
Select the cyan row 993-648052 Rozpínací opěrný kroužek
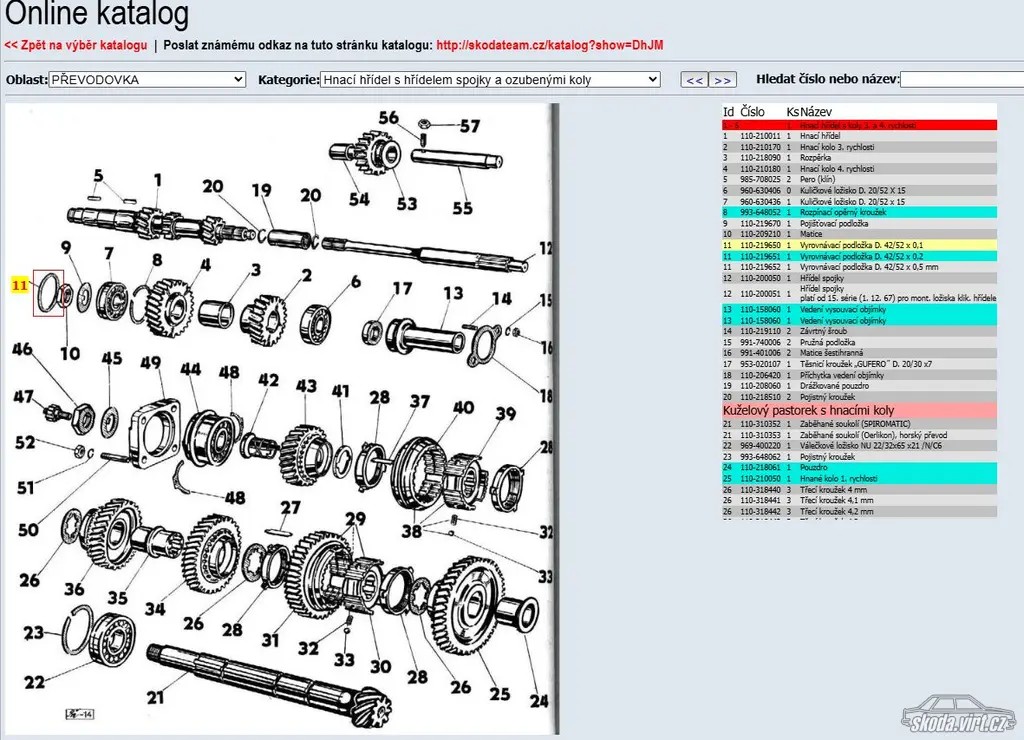coord(859,212)
